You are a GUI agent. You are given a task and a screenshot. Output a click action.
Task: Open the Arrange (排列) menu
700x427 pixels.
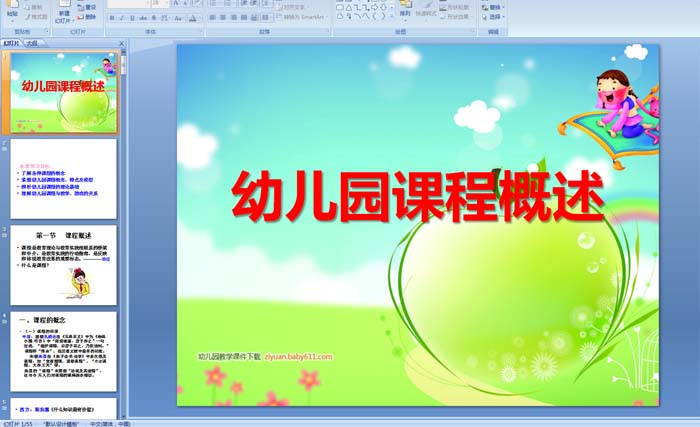(x=405, y=10)
